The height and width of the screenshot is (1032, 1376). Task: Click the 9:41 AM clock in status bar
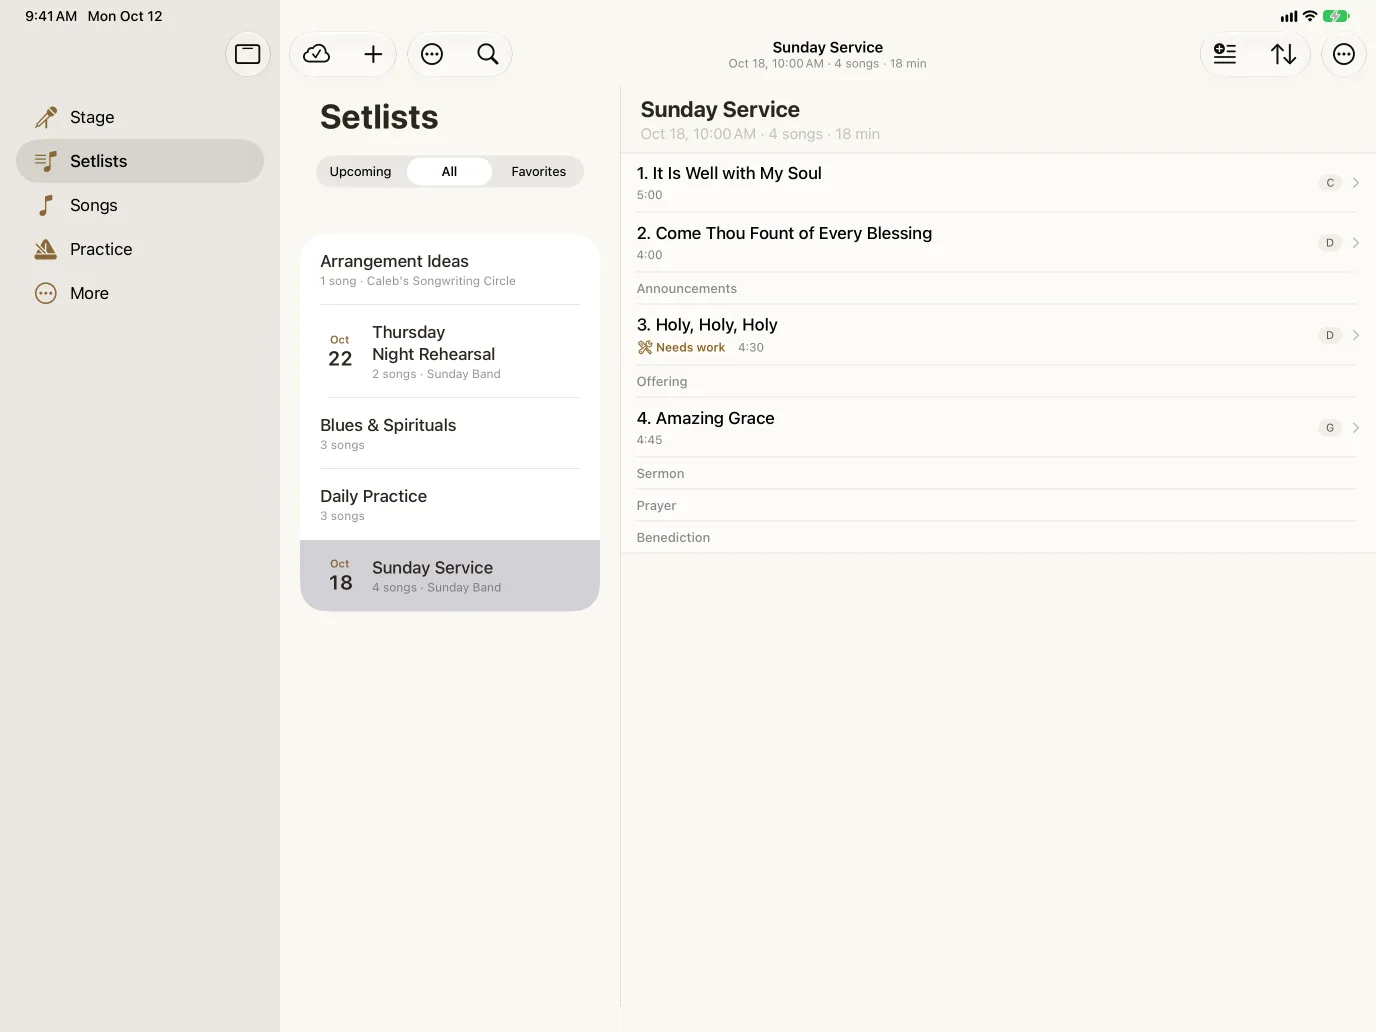pyautogui.click(x=51, y=16)
